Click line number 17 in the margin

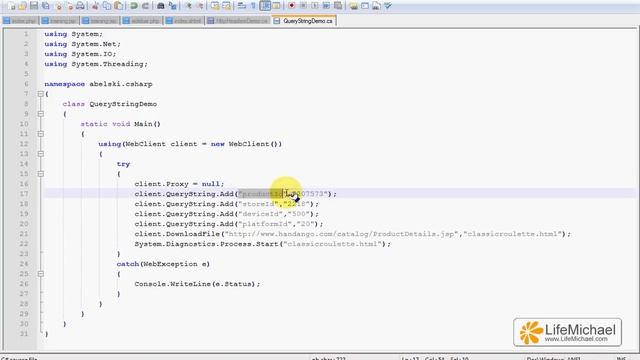(x=24, y=194)
